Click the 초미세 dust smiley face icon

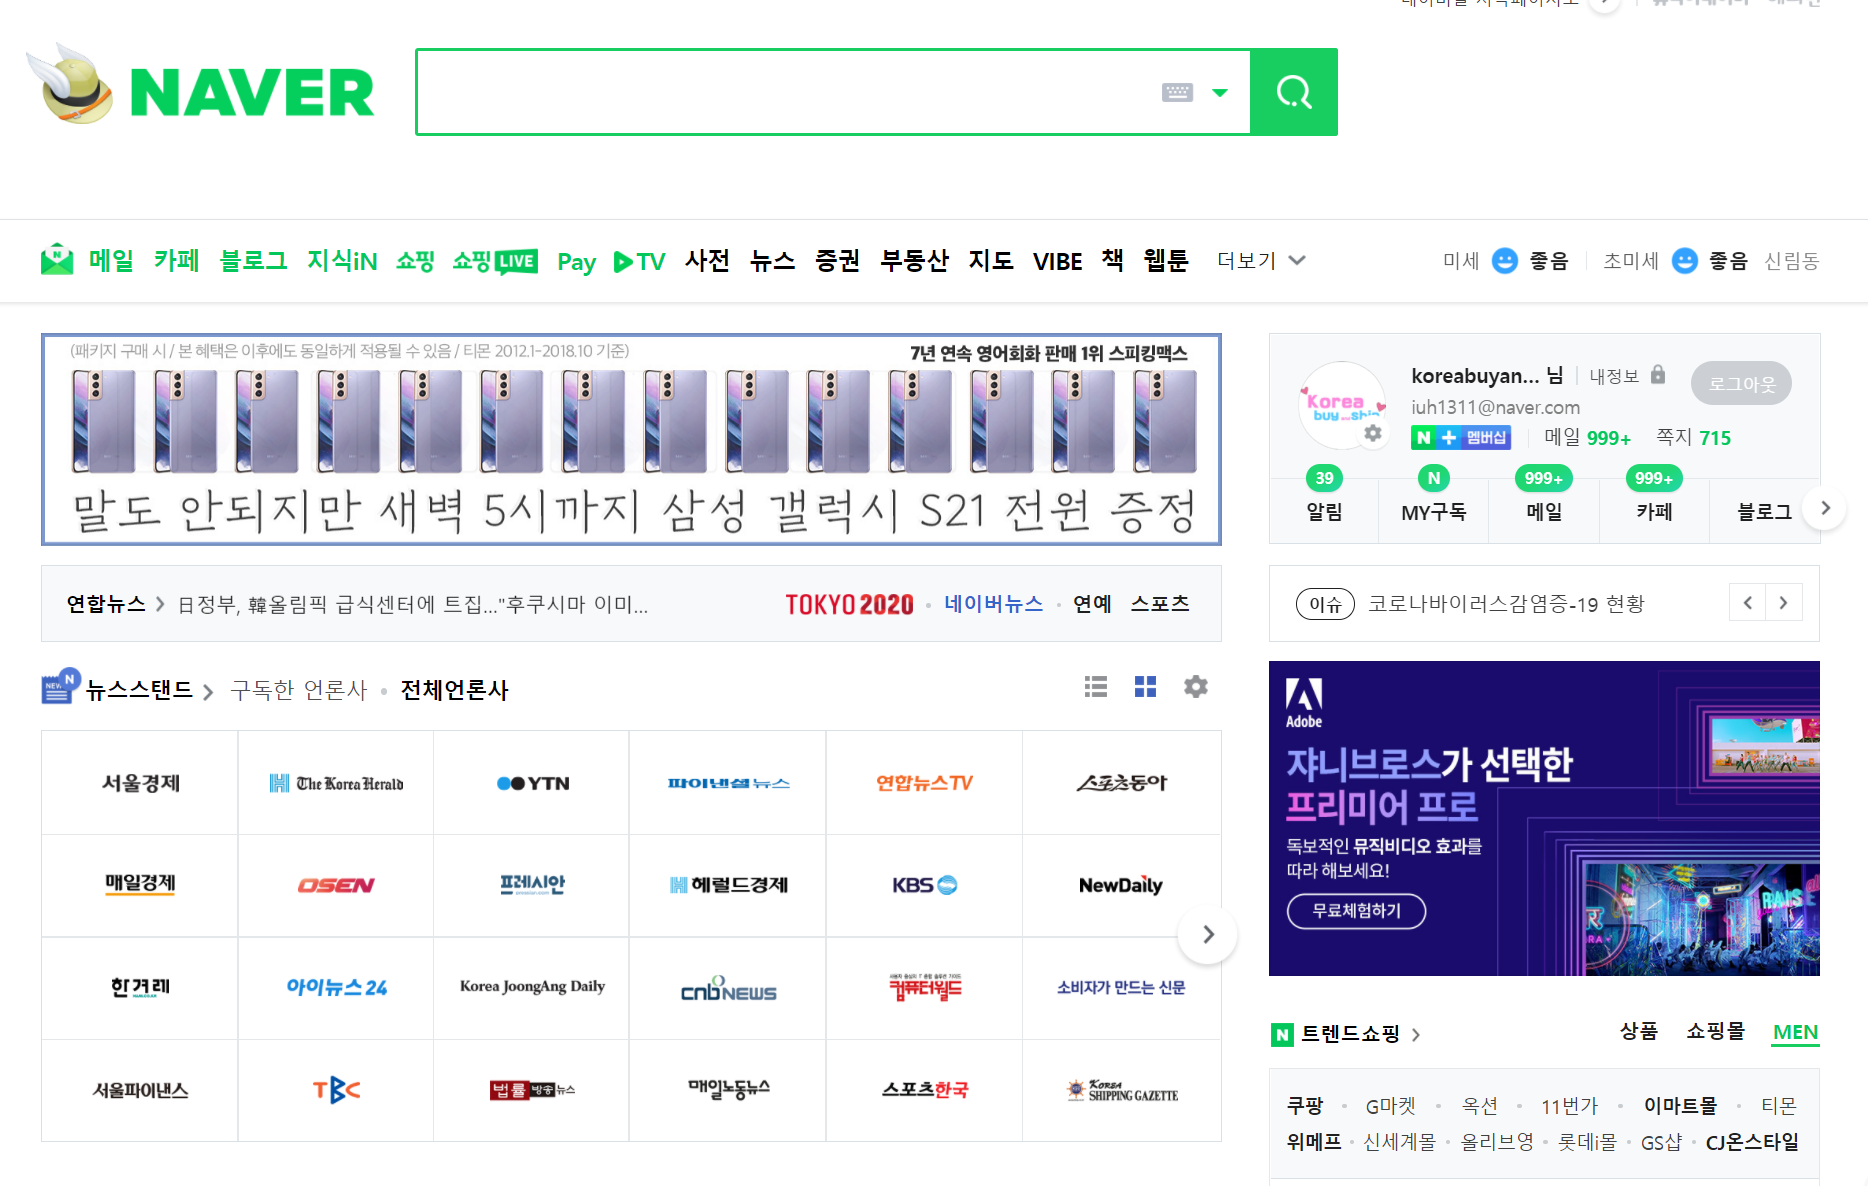[x=1685, y=261]
